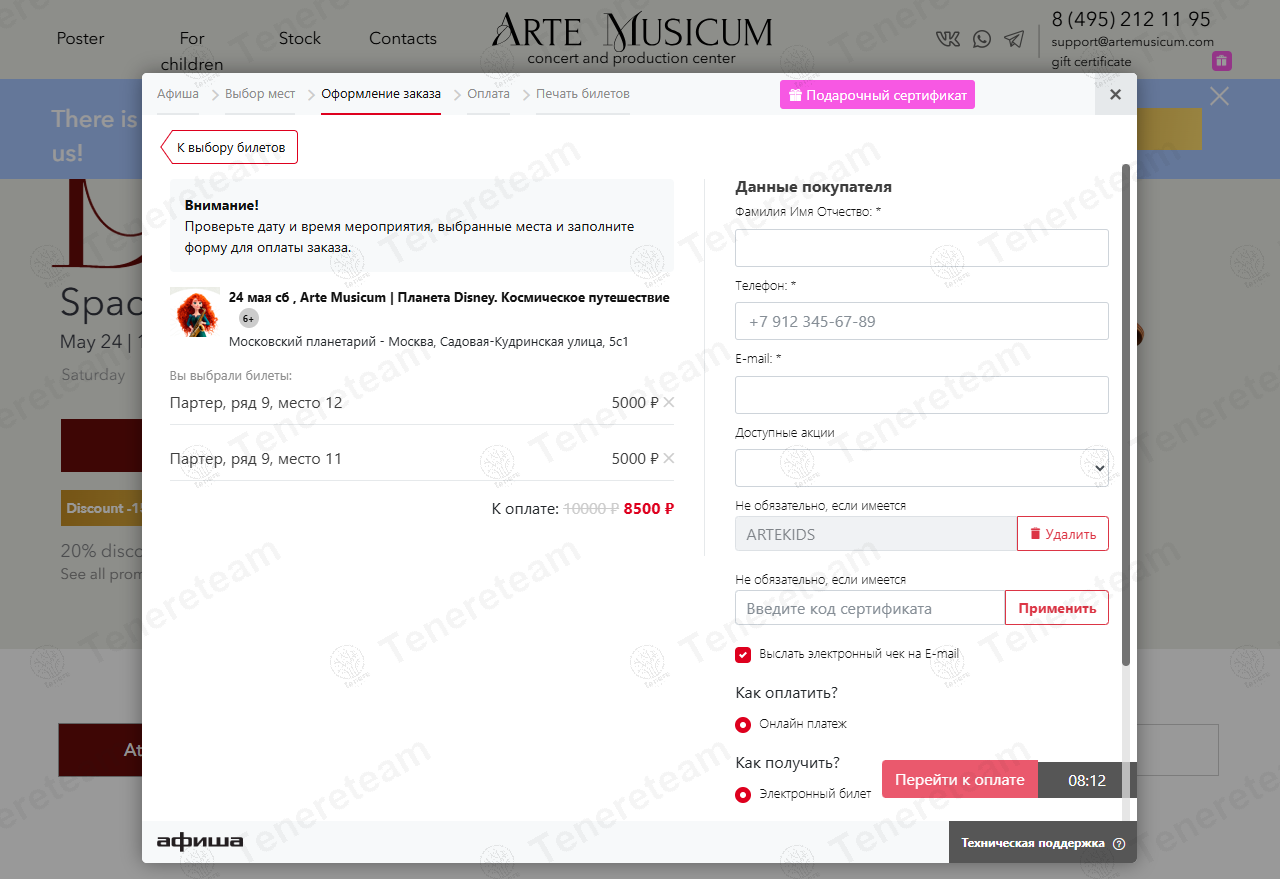Click the Московский планетарий venue address
The height and width of the screenshot is (879, 1280).
point(429,341)
